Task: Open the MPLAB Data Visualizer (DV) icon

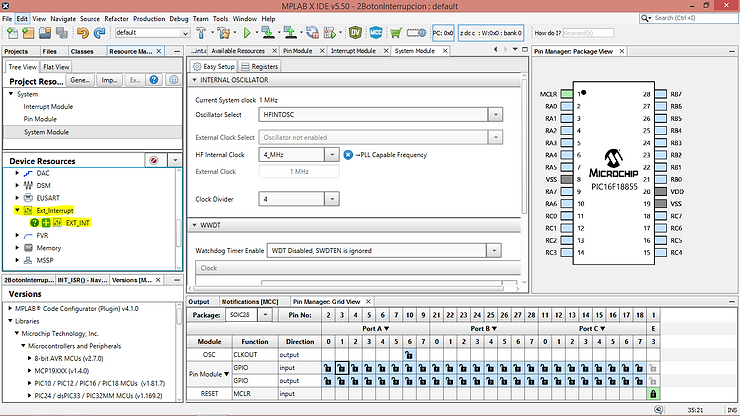Action: pyautogui.click(x=355, y=33)
